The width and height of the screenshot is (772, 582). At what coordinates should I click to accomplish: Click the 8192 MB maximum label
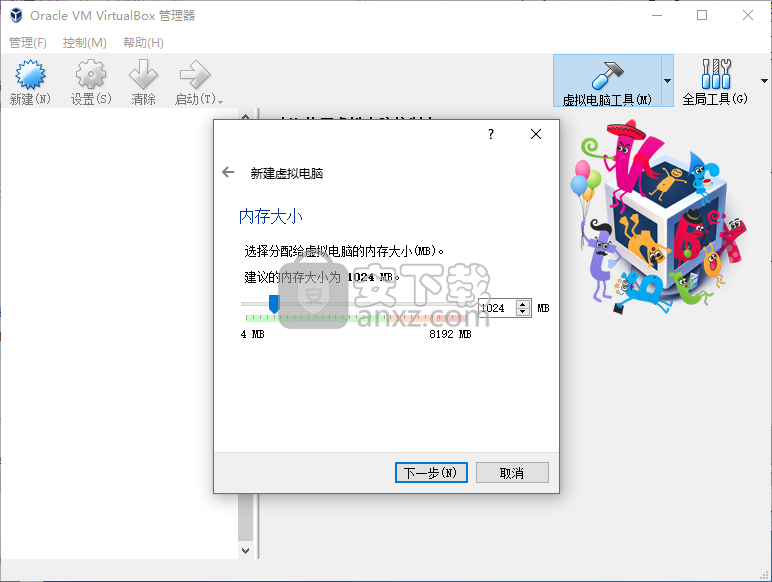(450, 334)
